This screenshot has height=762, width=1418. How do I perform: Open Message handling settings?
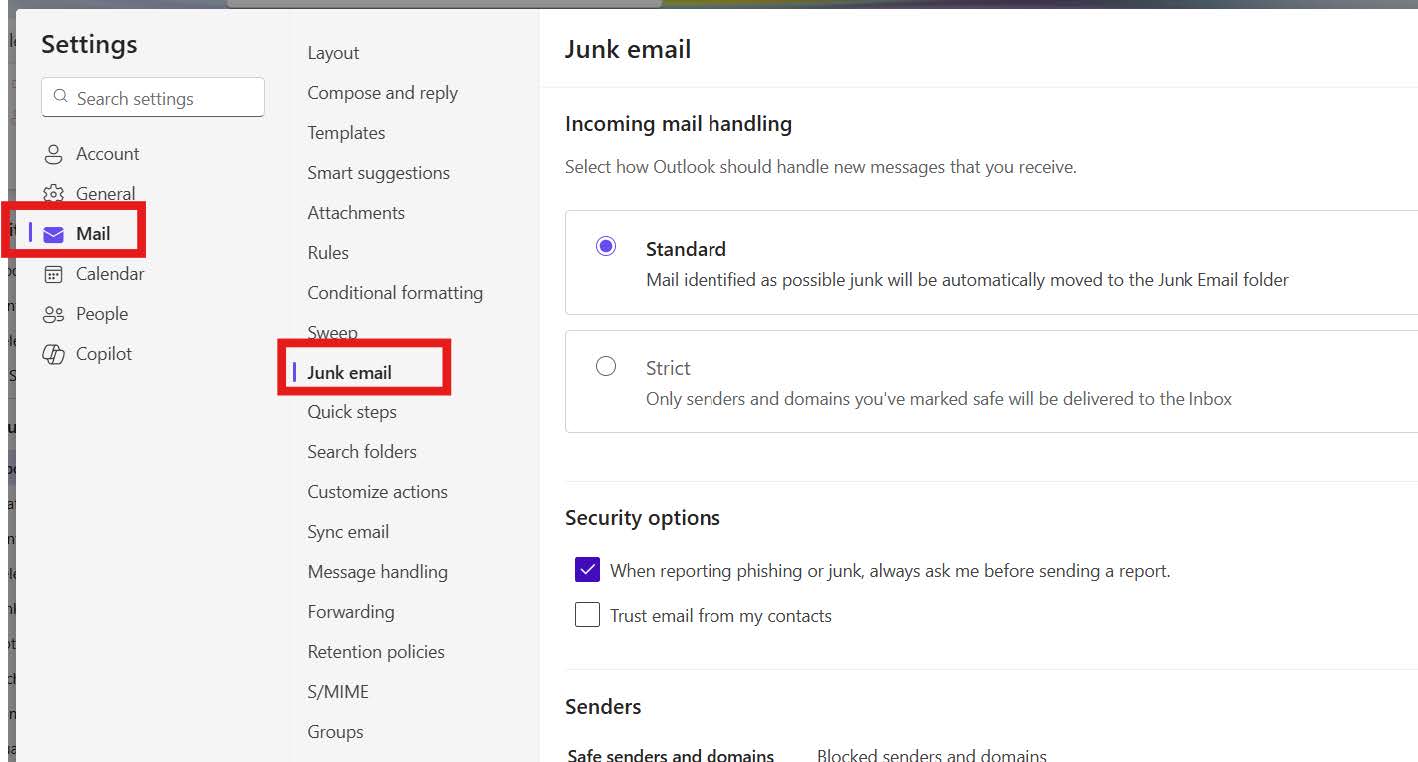tap(377, 571)
